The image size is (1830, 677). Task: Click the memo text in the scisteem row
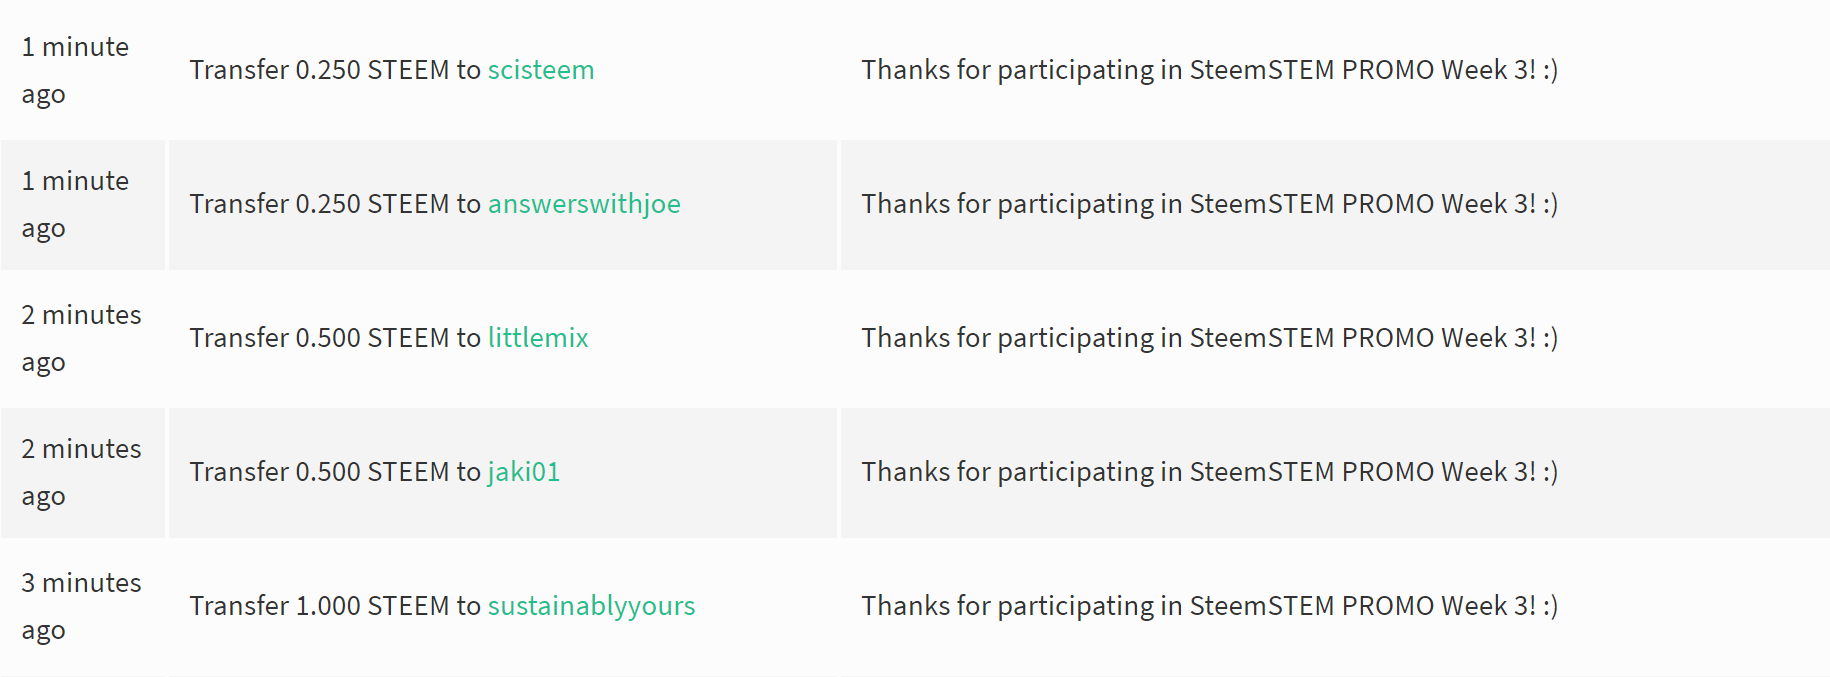coord(1209,70)
